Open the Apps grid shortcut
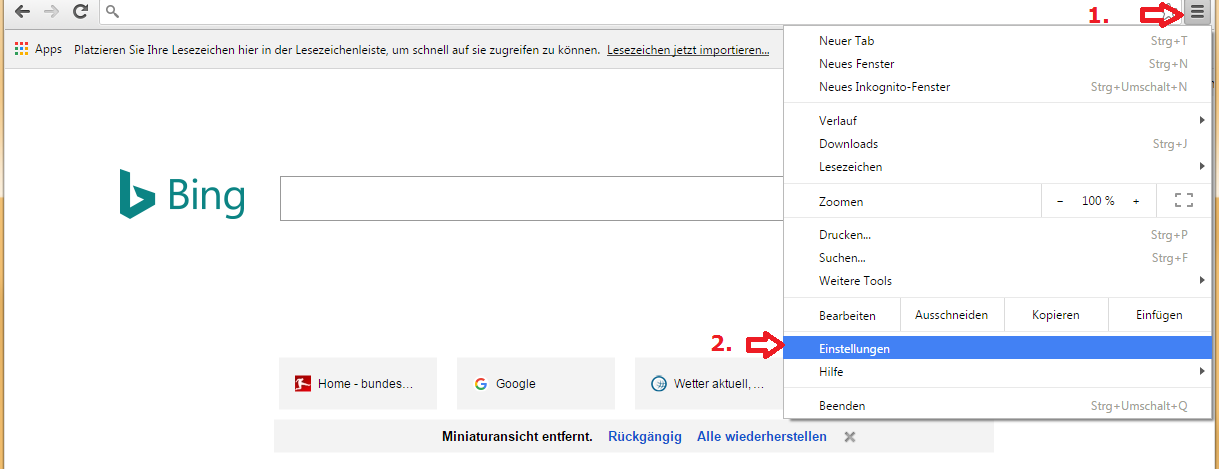The image size is (1219, 469). pos(38,49)
